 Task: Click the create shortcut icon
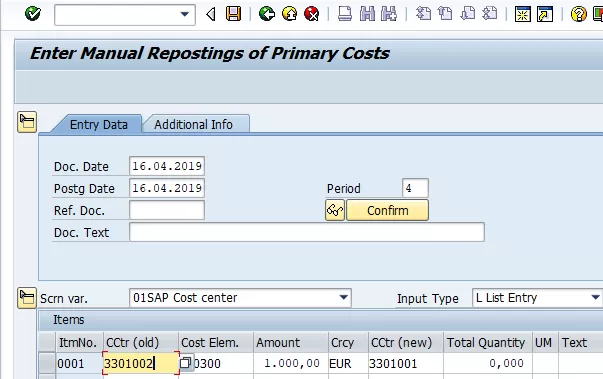545,14
